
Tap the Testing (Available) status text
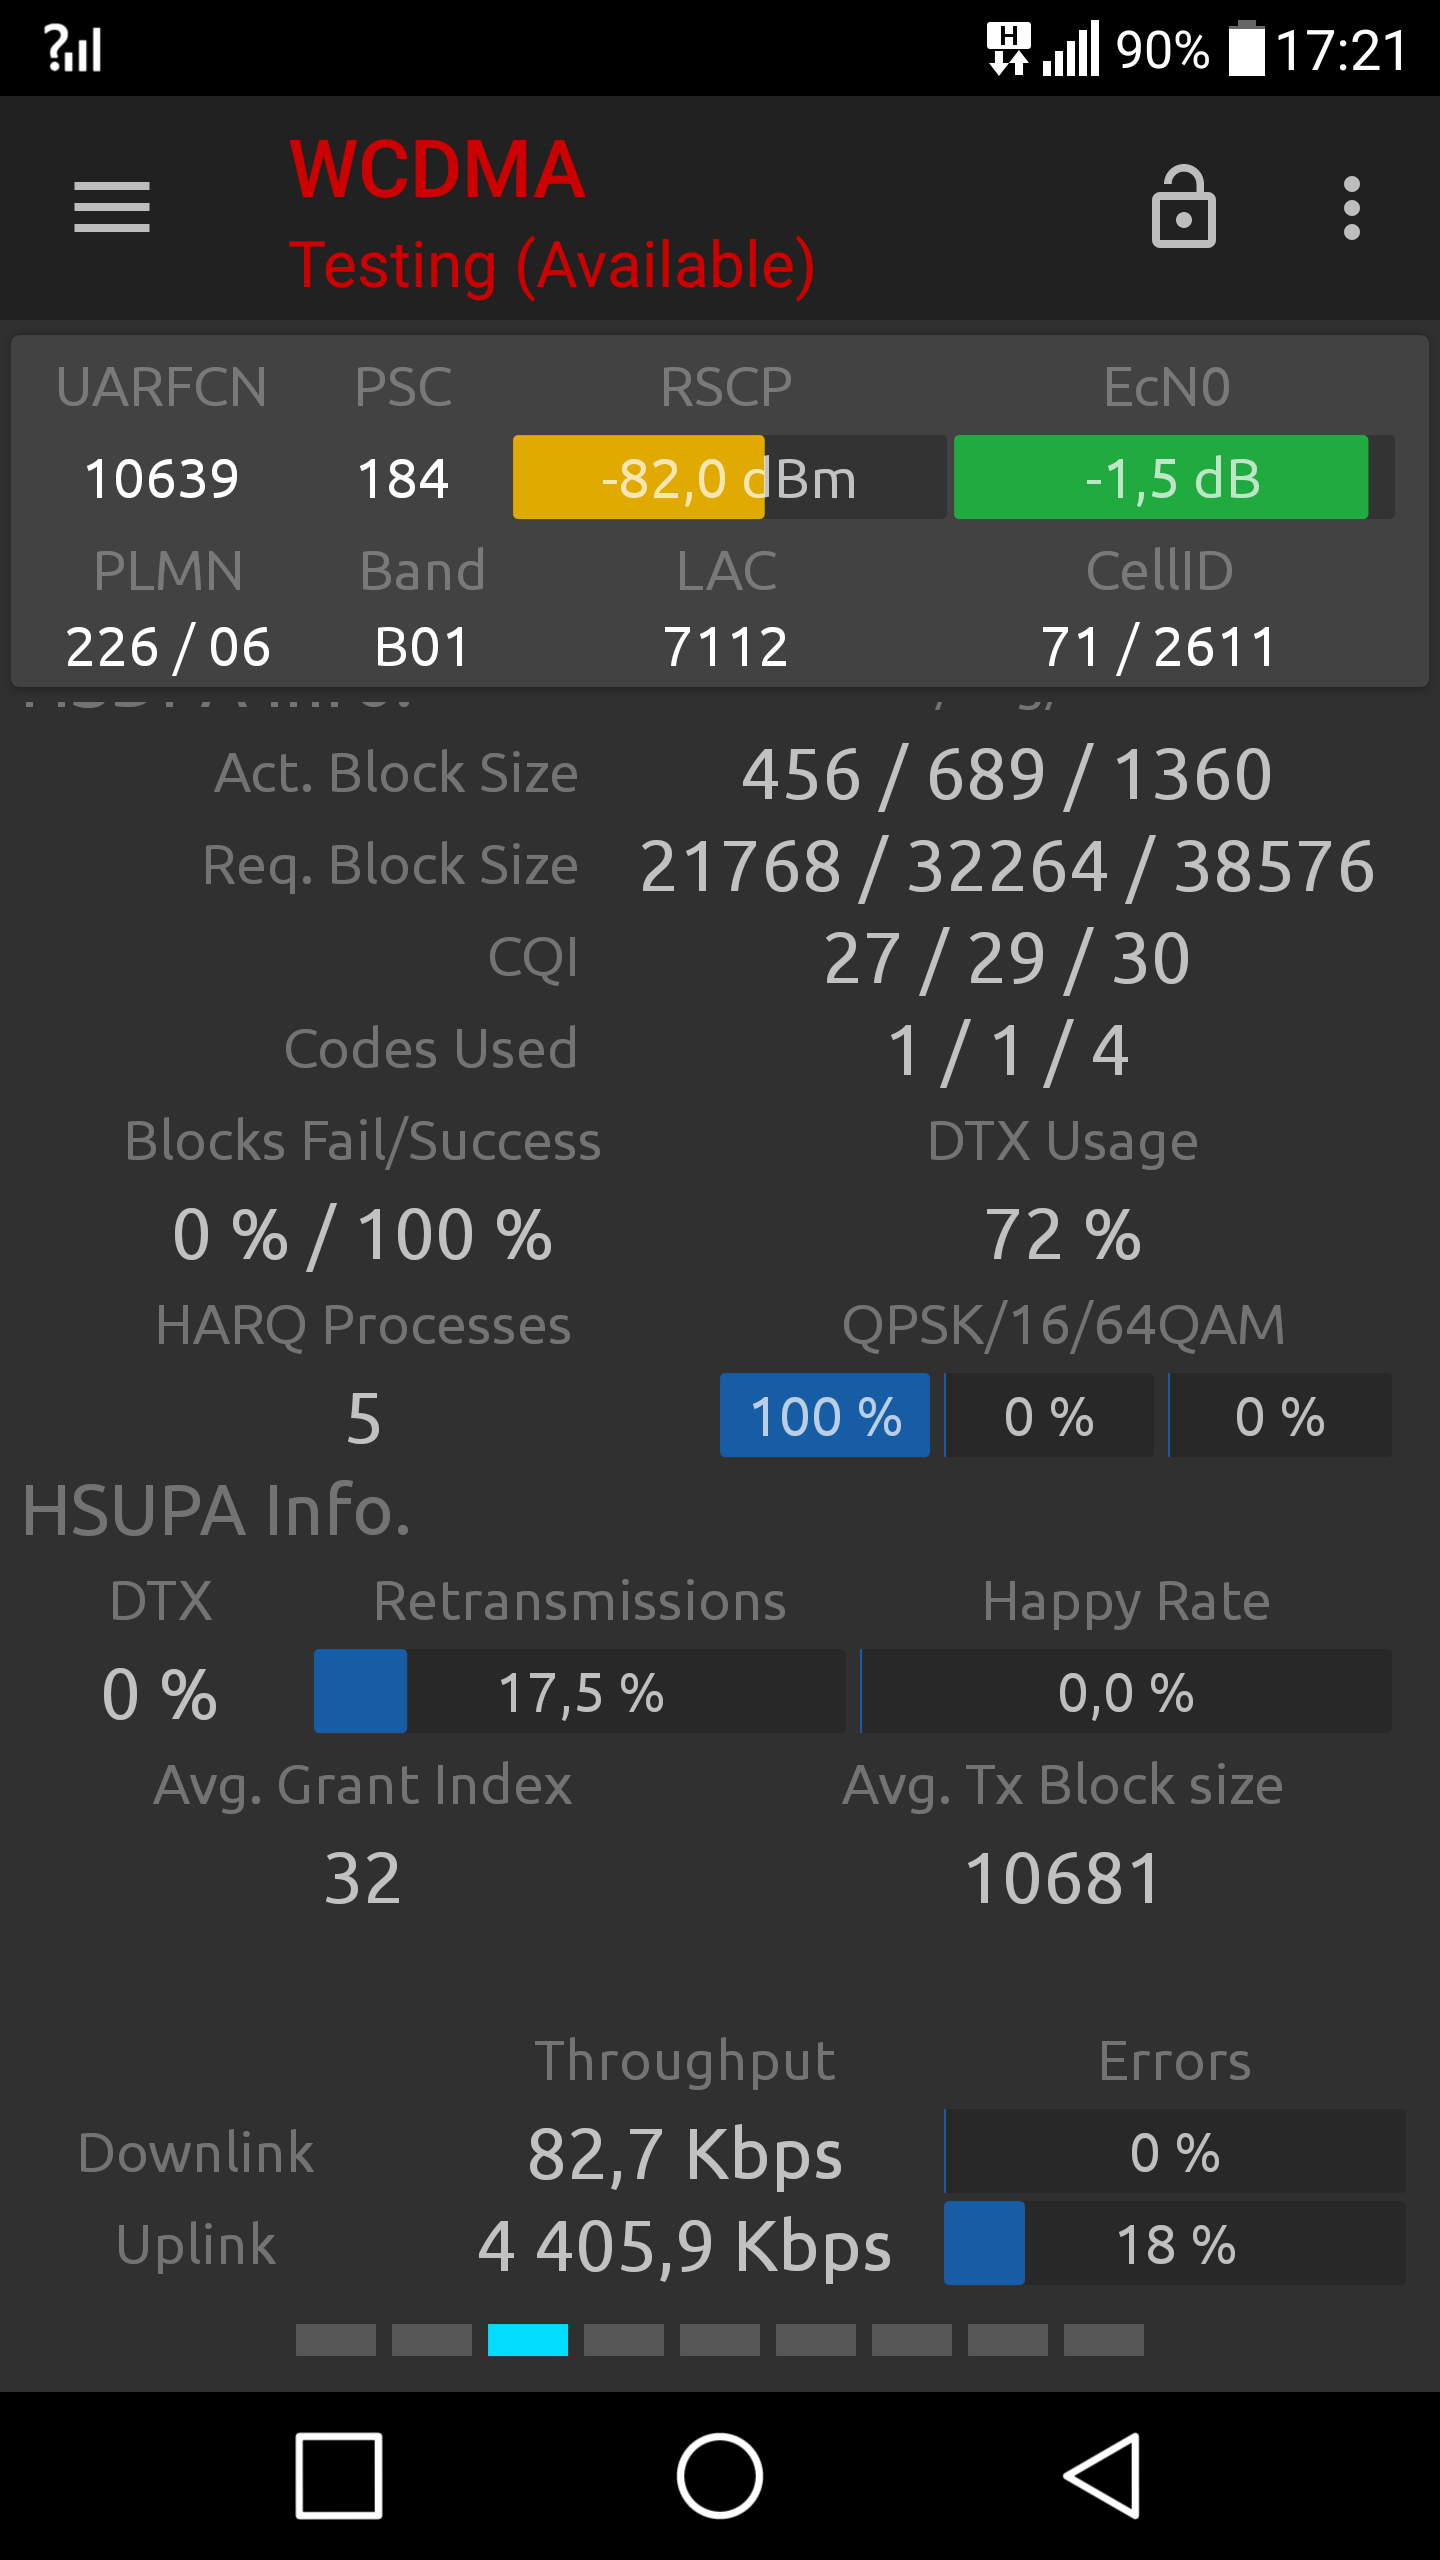(552, 266)
